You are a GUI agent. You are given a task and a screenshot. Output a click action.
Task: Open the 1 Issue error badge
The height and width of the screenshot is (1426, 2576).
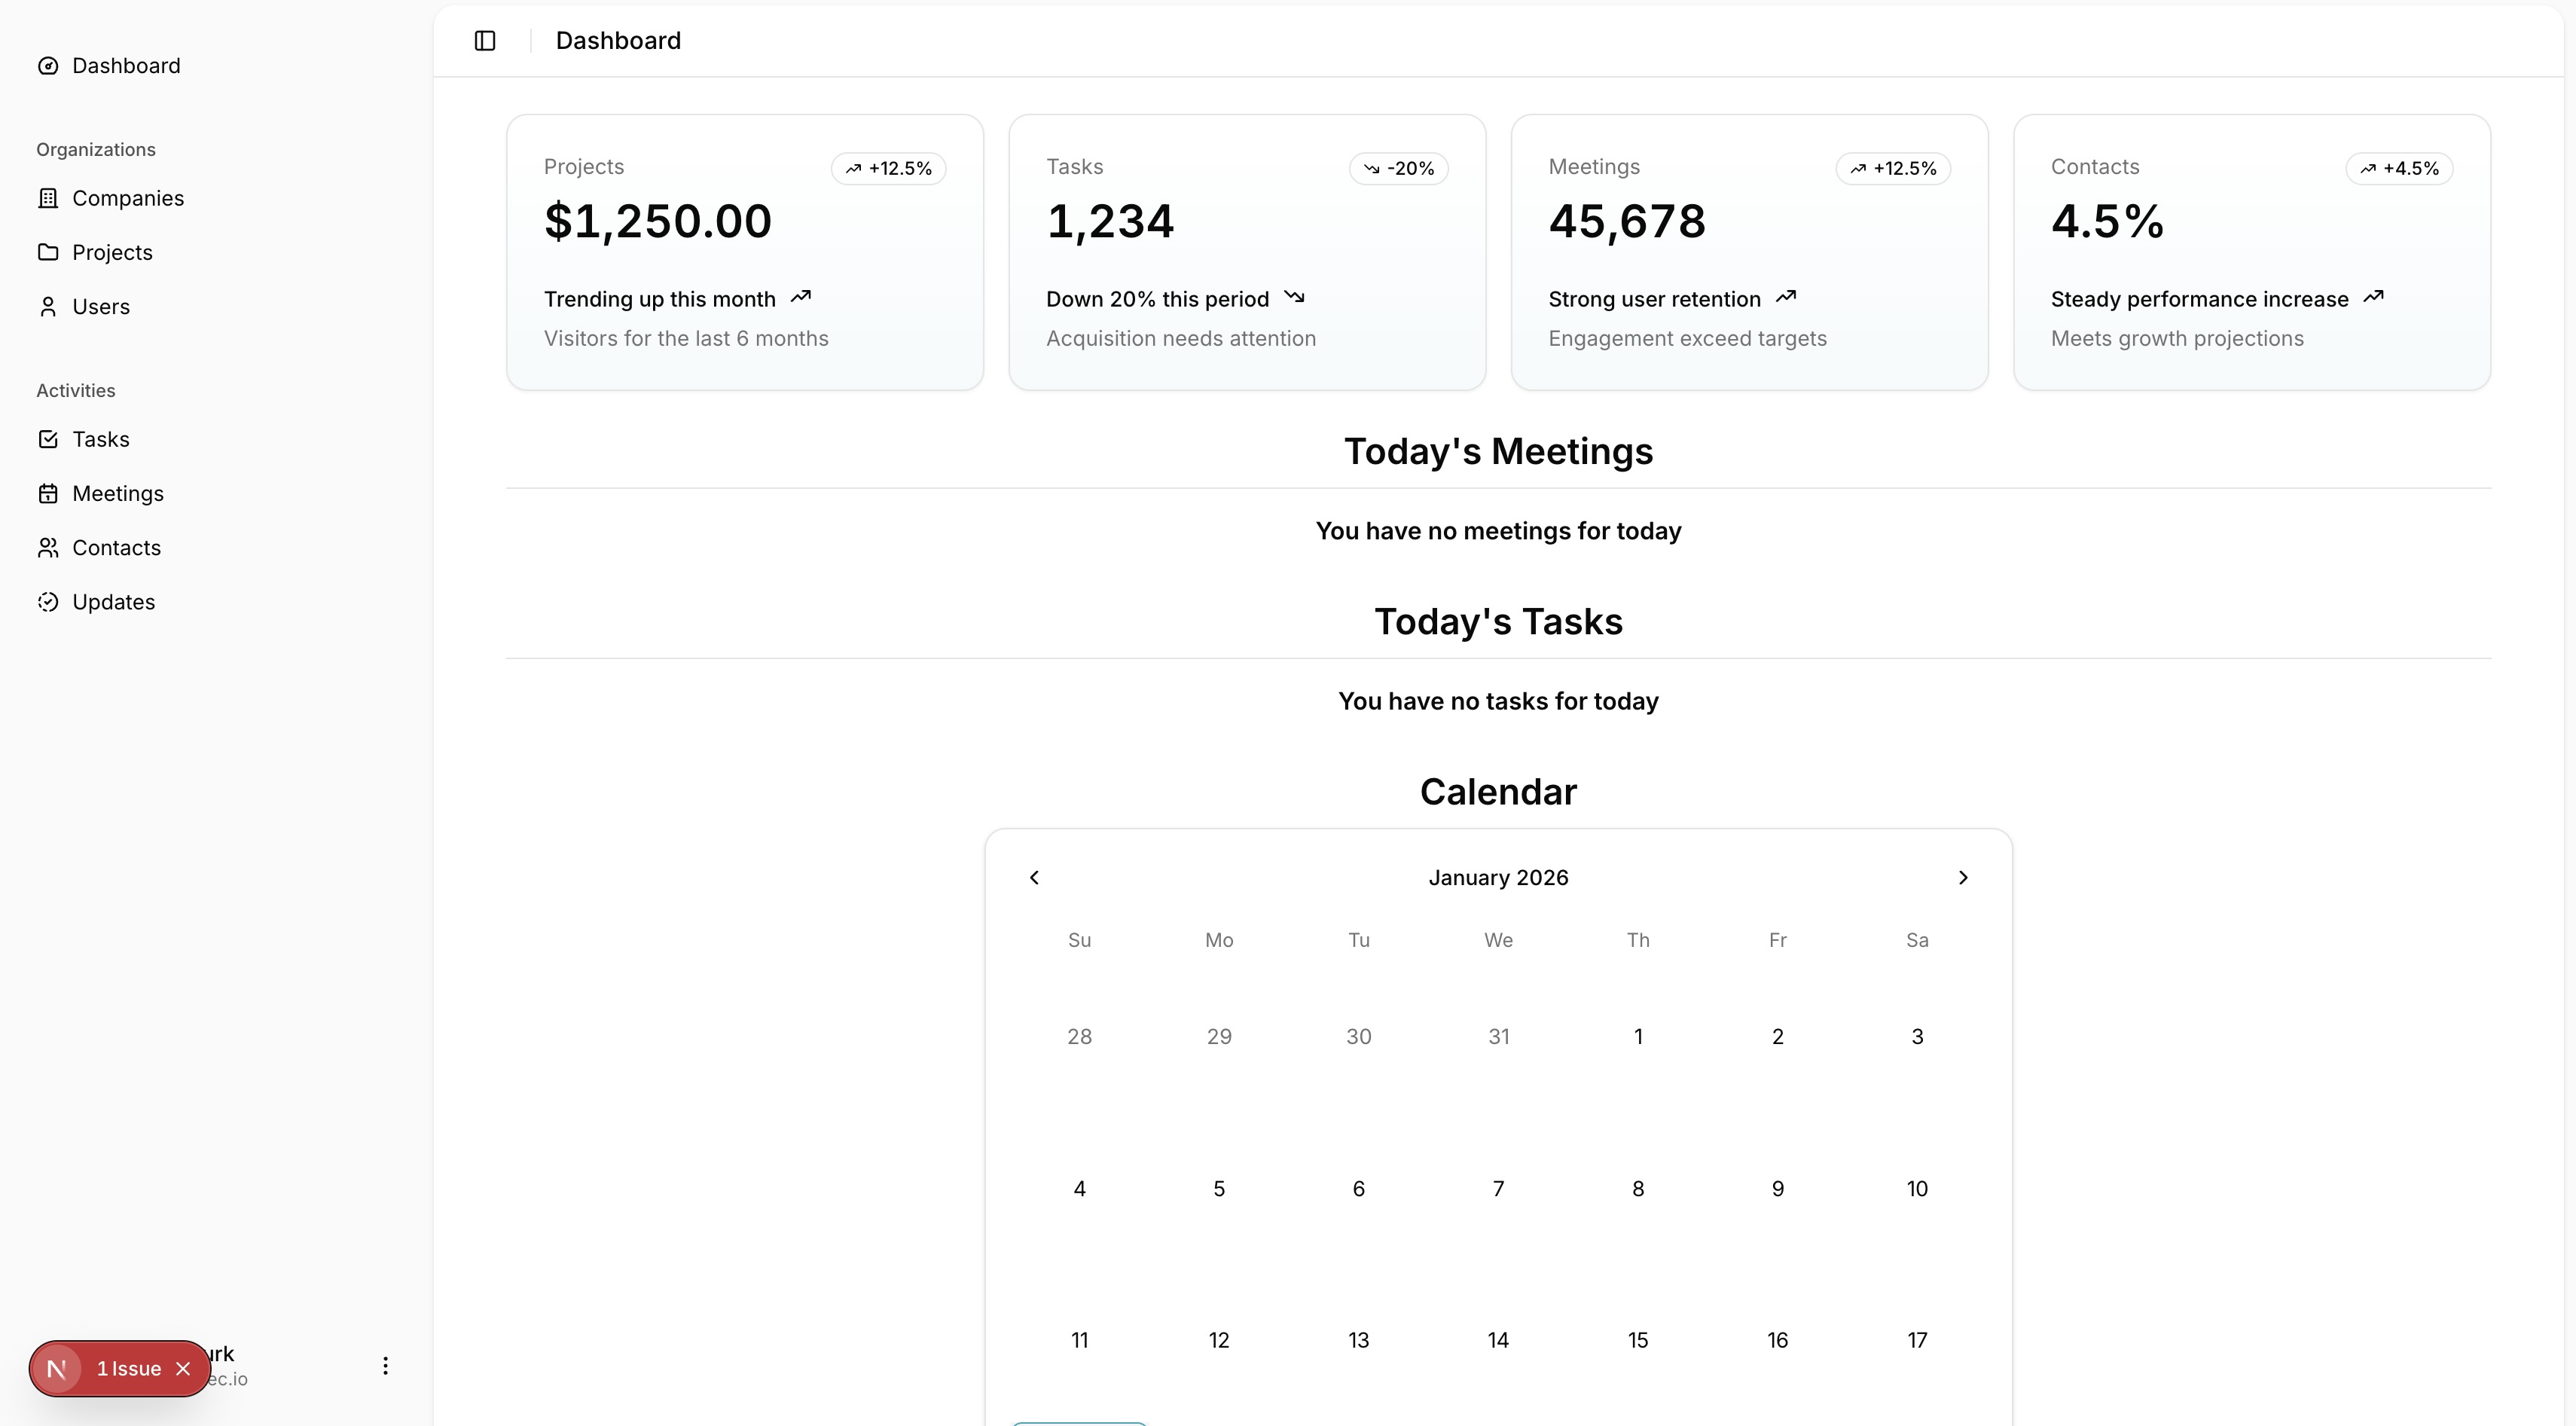(x=128, y=1369)
